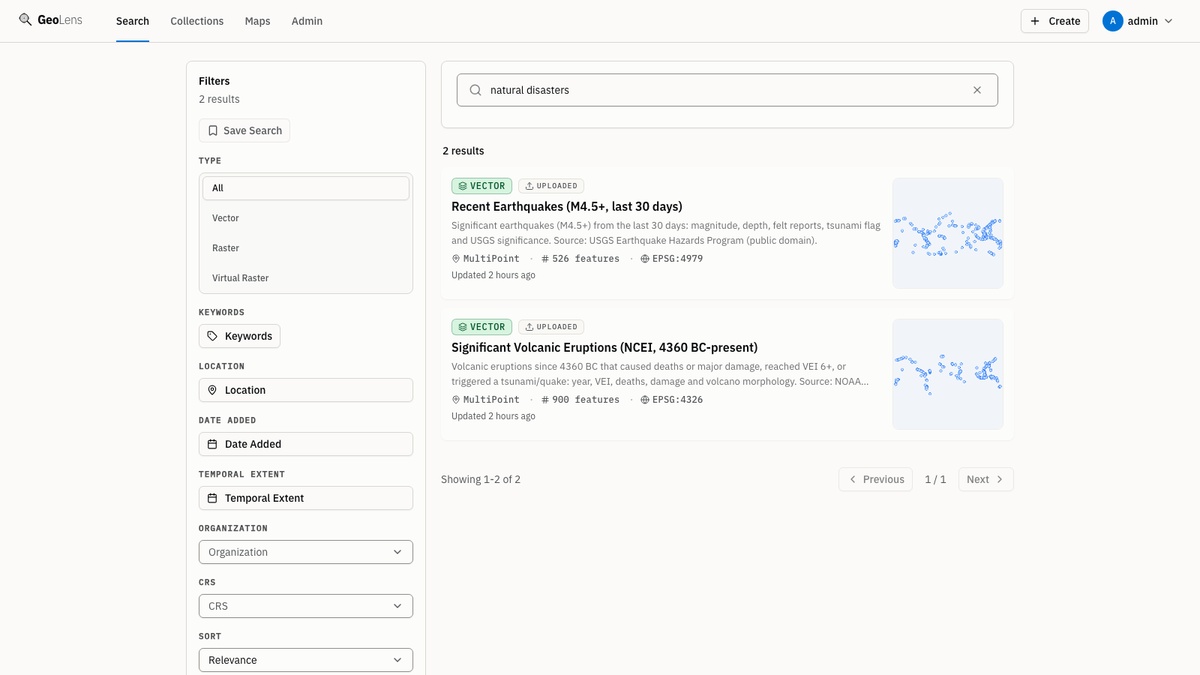Click the MultiPoint label on Volcanic Eruptions result
The height and width of the screenshot is (675, 1200).
point(486,400)
